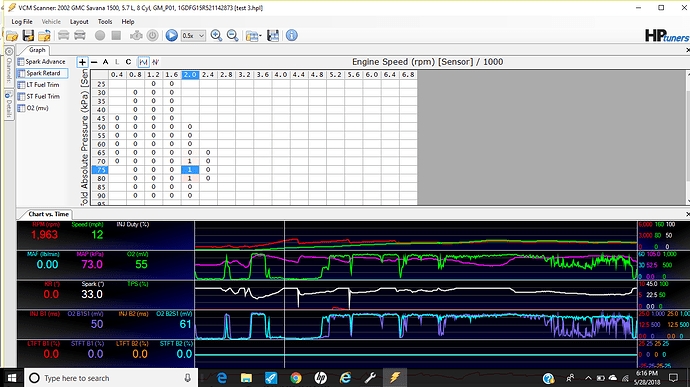Viewport: 690px width, 387px height.
Task: Open Internet Explorer from the taskbar
Action: pos(345,378)
